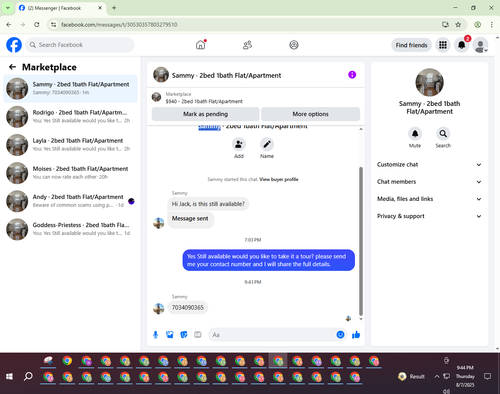500x394 pixels.
Task: Expand Media, files and links section
Action: click(429, 199)
